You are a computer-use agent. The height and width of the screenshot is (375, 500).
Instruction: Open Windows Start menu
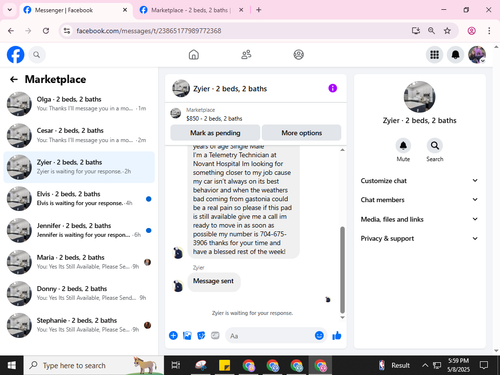pyautogui.click(x=11, y=365)
